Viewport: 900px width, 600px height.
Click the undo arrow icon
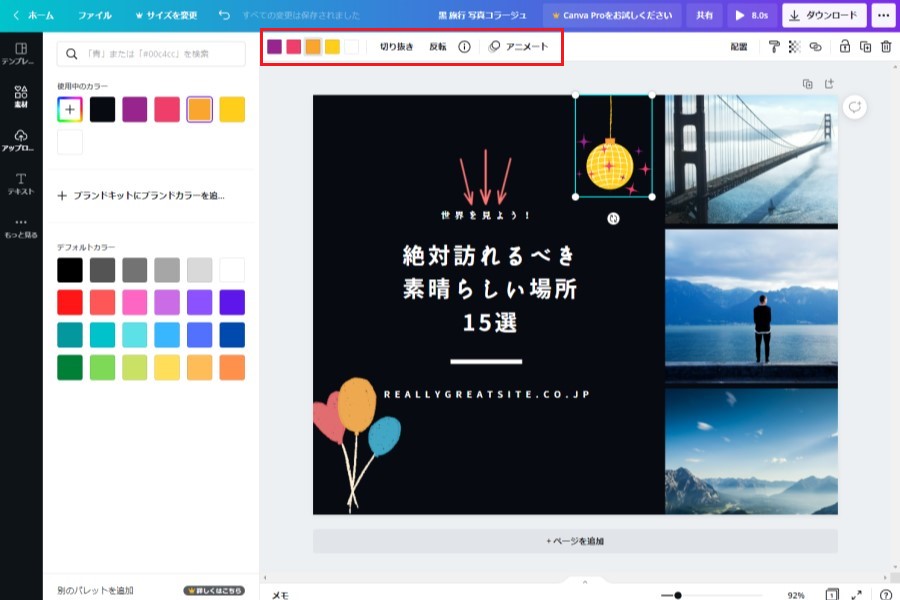coord(224,16)
